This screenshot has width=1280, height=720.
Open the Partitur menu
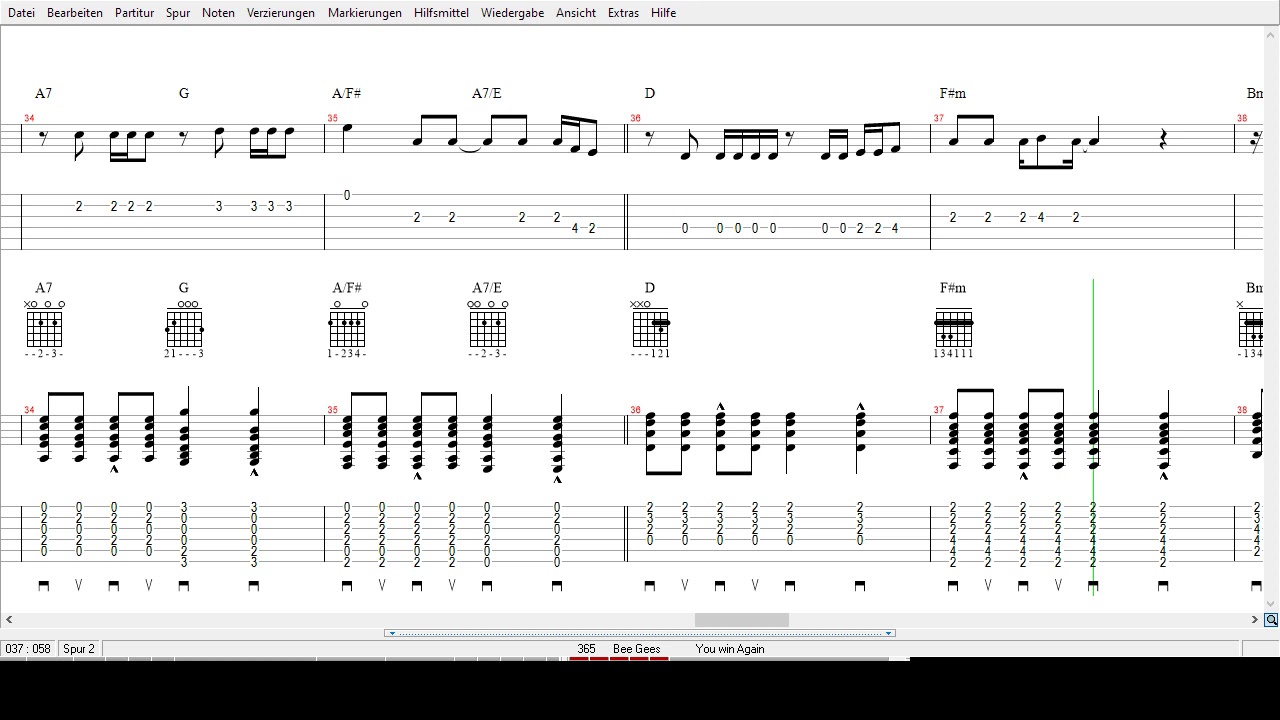134,13
